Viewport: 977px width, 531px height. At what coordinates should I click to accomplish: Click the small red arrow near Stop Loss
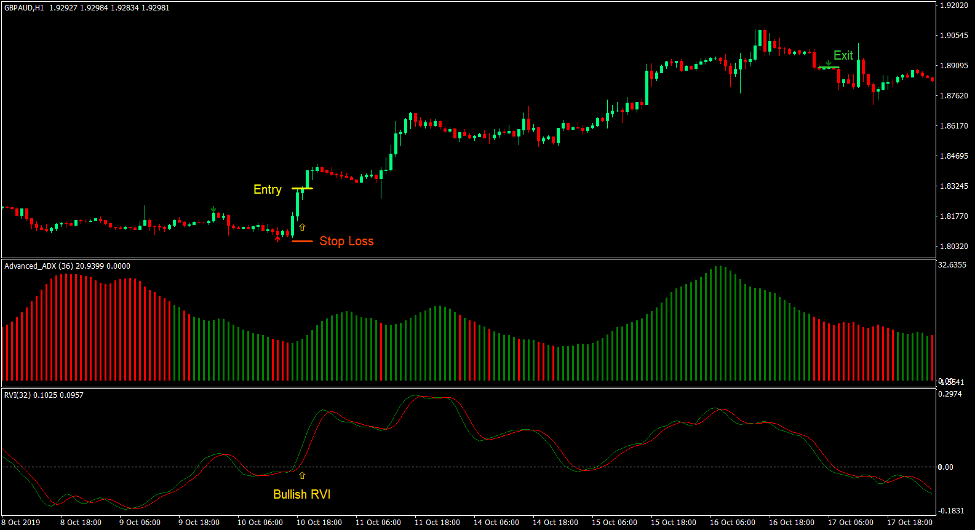(278, 238)
